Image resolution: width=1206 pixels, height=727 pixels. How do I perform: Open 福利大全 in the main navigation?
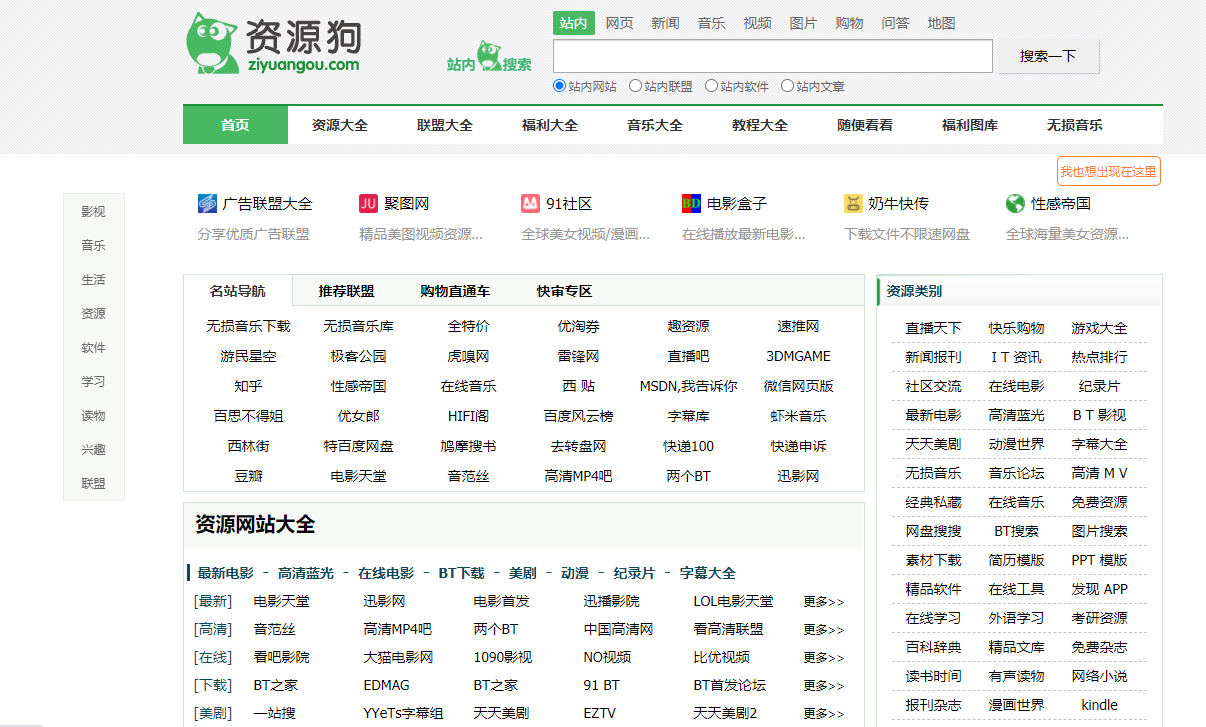click(550, 125)
